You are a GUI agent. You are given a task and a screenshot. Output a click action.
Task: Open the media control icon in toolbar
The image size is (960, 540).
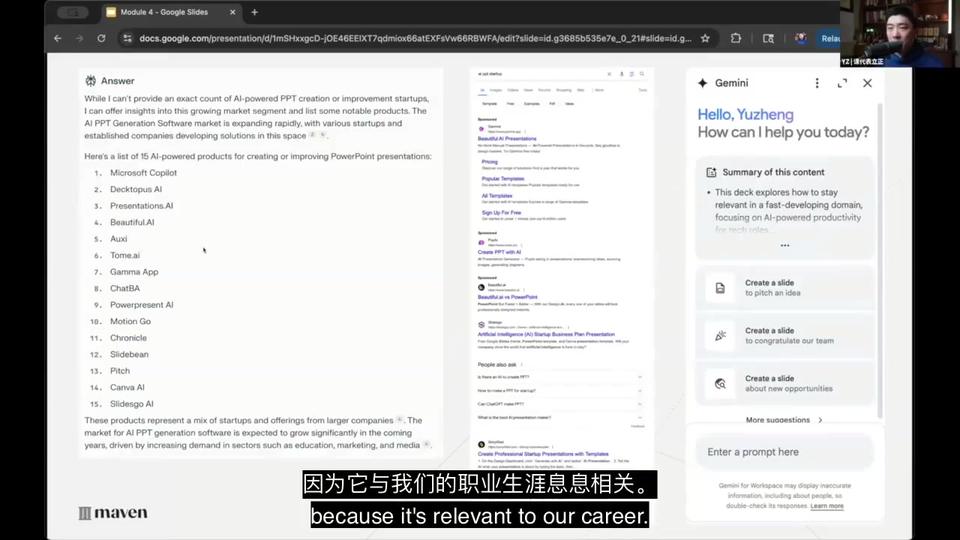point(768,38)
